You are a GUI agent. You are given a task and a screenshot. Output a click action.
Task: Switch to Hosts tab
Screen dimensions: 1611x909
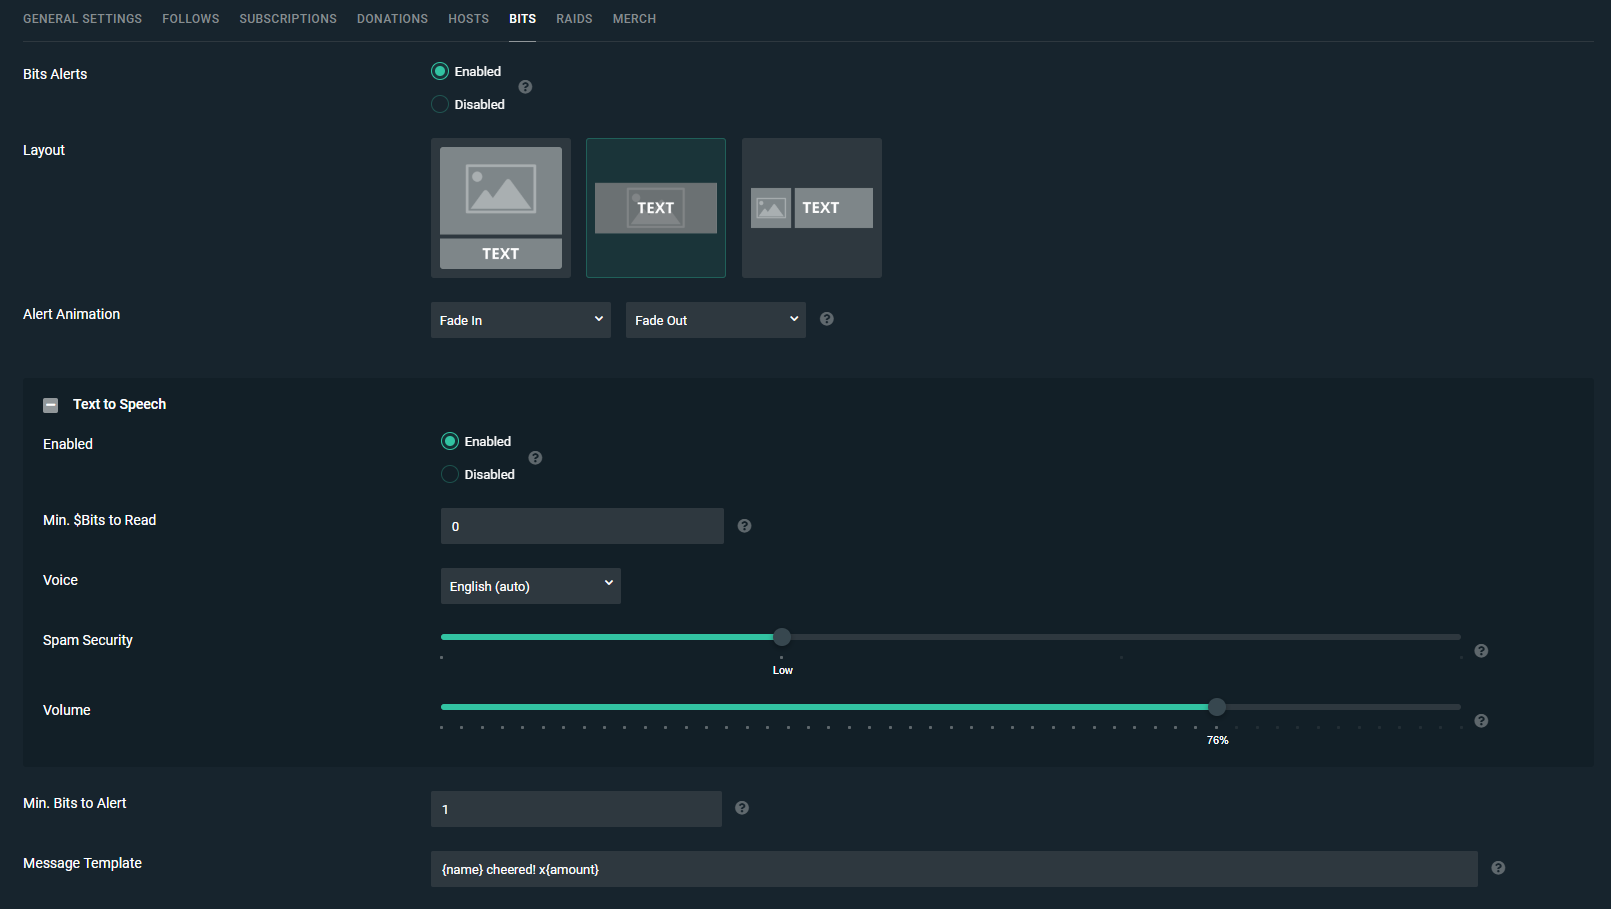(x=468, y=19)
